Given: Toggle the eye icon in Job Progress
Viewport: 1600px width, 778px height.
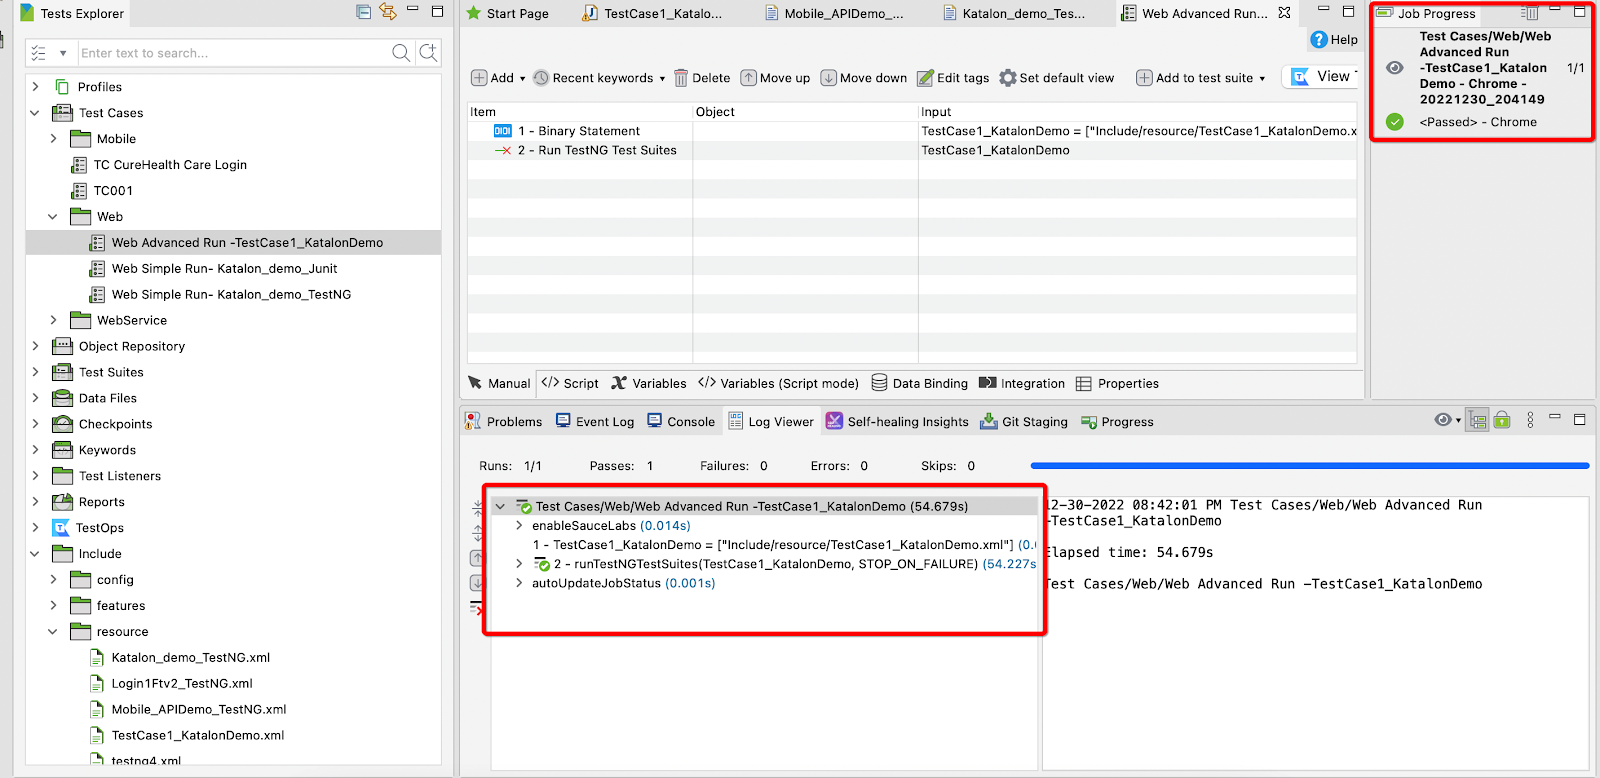Looking at the screenshot, I should pyautogui.click(x=1395, y=68).
